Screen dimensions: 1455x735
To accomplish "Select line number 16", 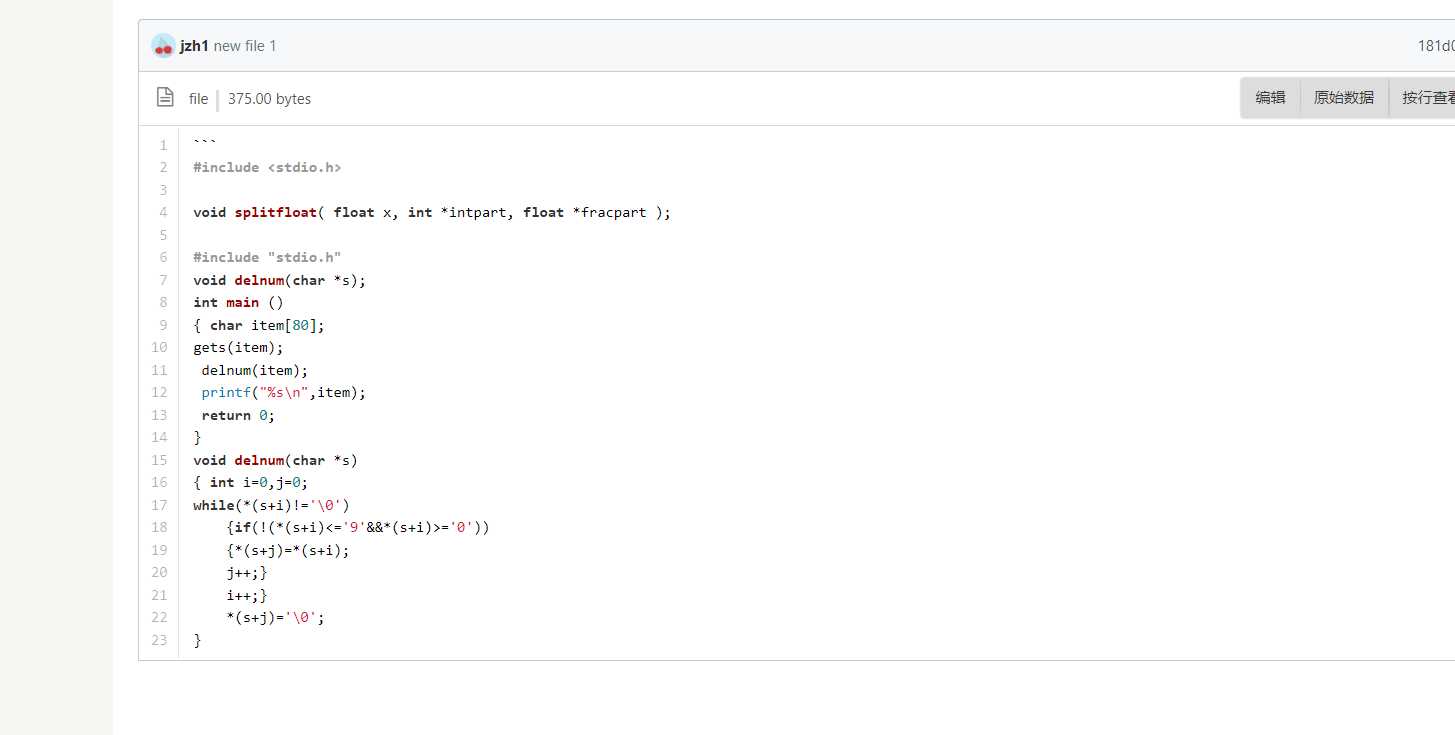I will pos(160,482).
